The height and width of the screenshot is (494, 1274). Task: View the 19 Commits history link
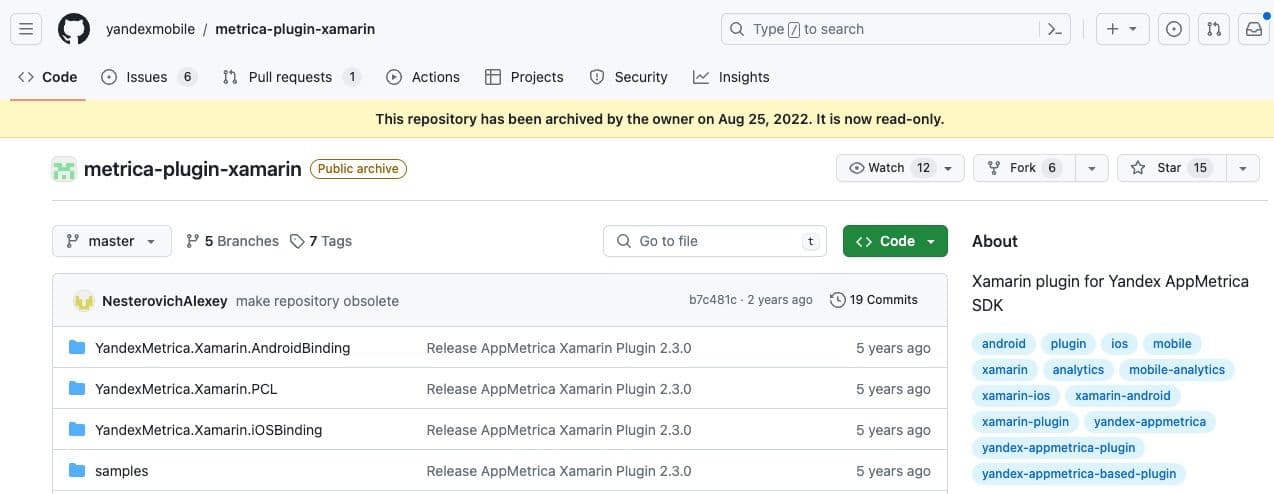click(x=874, y=300)
